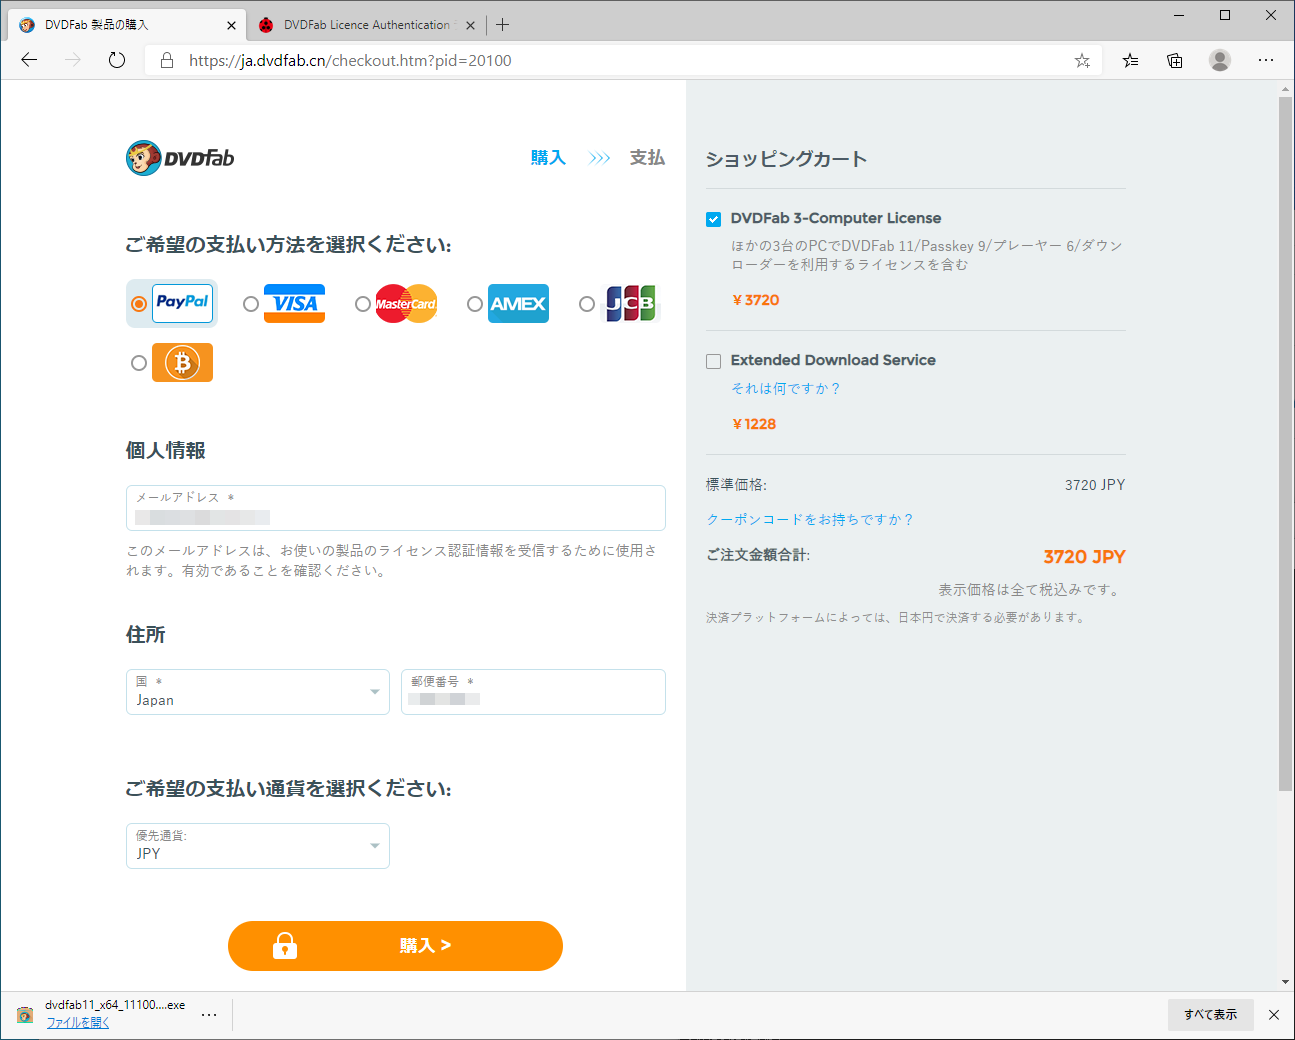1295x1040 pixels.
Task: Open a new browser tab
Action: click(x=502, y=24)
